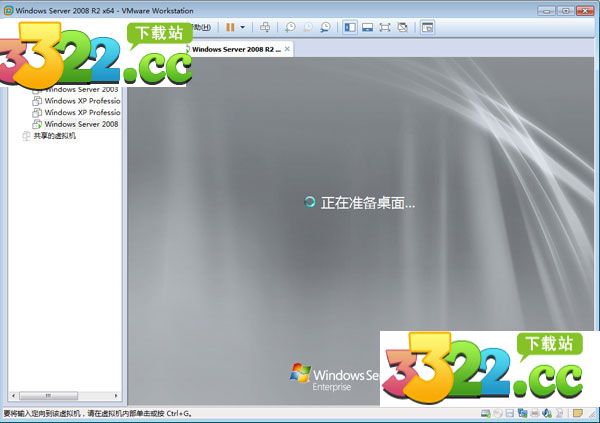
Task: Toggle the thumbnail bar view icon
Action: point(367,27)
